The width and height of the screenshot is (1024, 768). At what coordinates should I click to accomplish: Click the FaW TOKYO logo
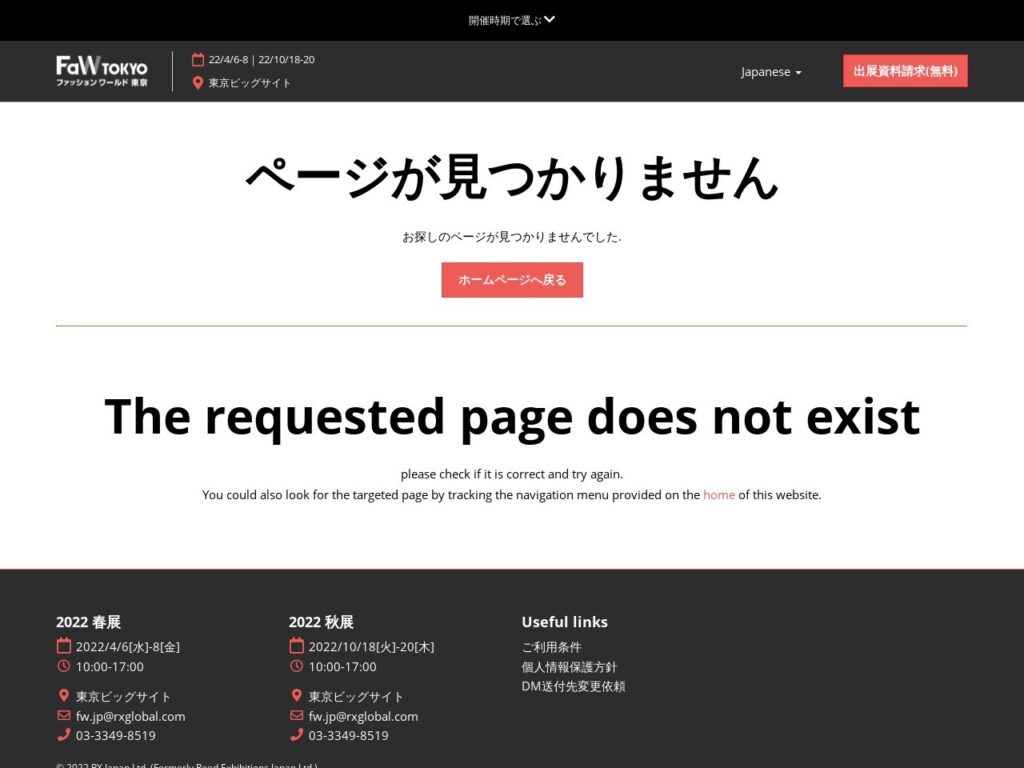coord(102,71)
